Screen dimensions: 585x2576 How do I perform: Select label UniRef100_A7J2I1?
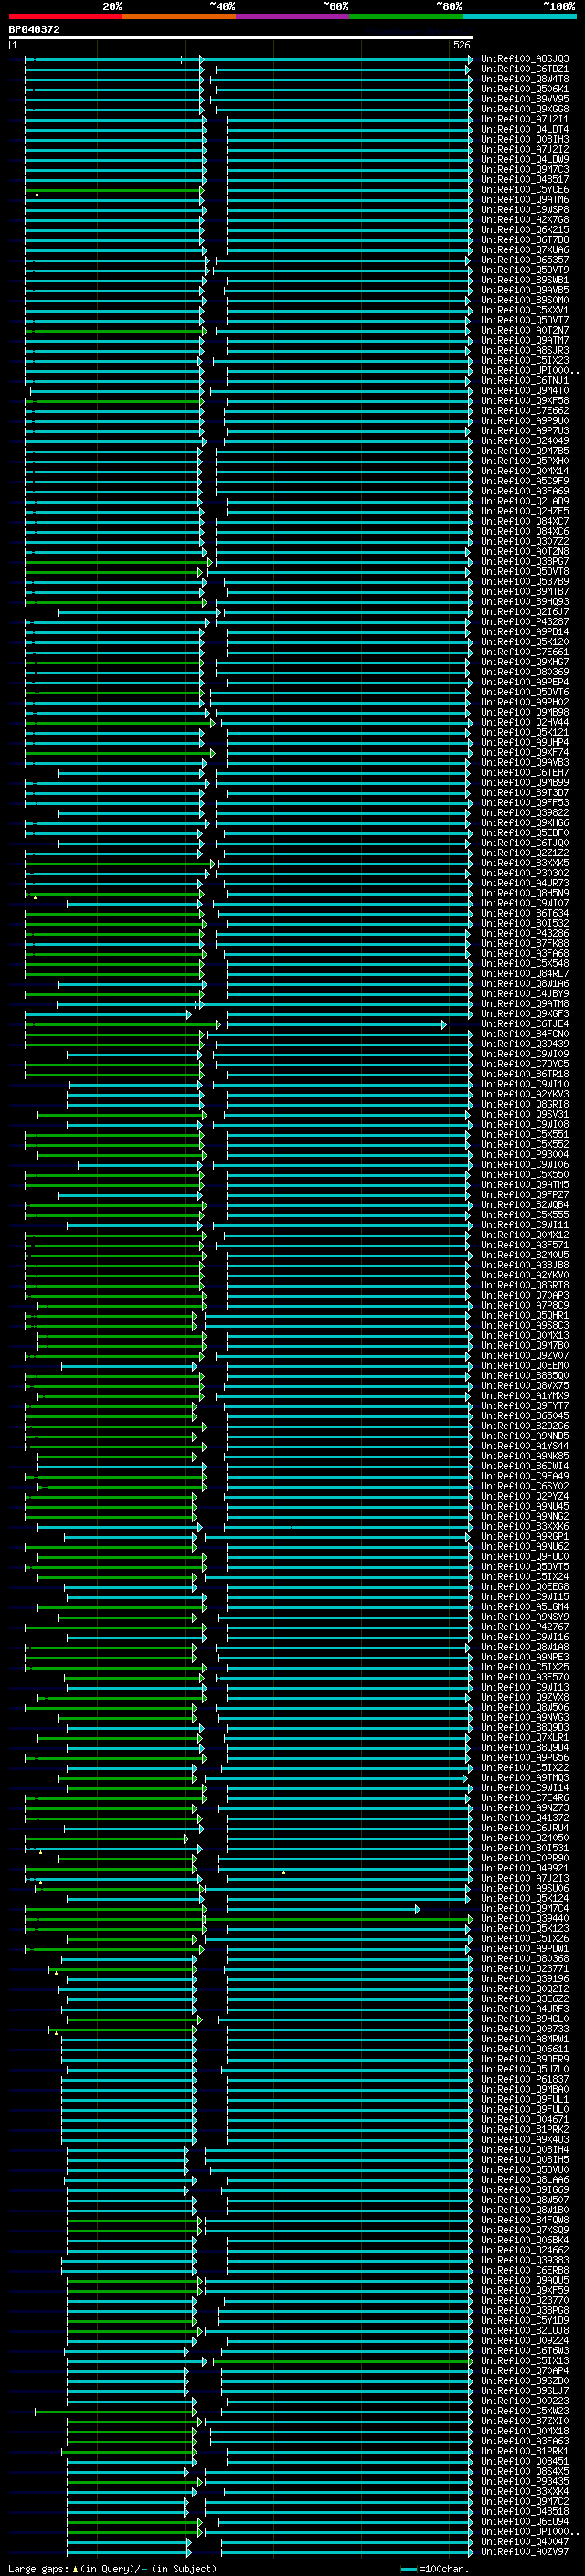point(525,119)
